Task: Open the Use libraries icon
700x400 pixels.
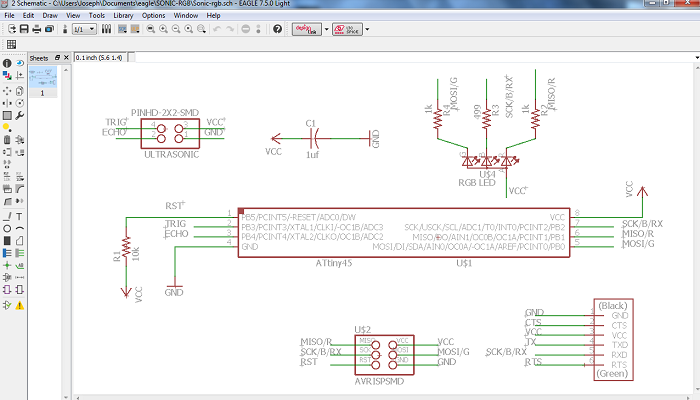Action: point(106,29)
